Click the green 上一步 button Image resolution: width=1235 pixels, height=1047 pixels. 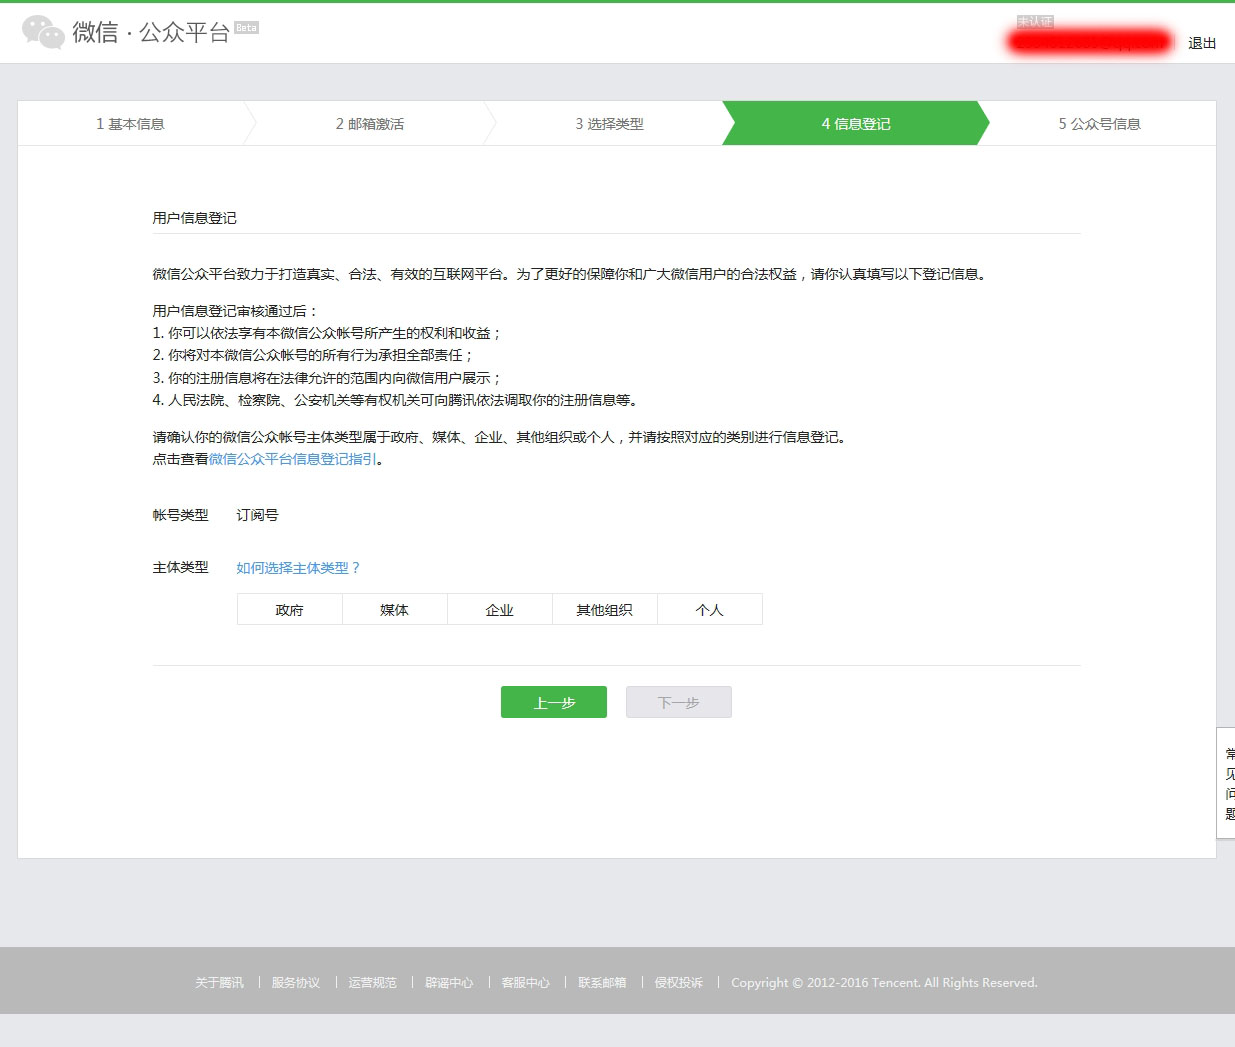(554, 702)
